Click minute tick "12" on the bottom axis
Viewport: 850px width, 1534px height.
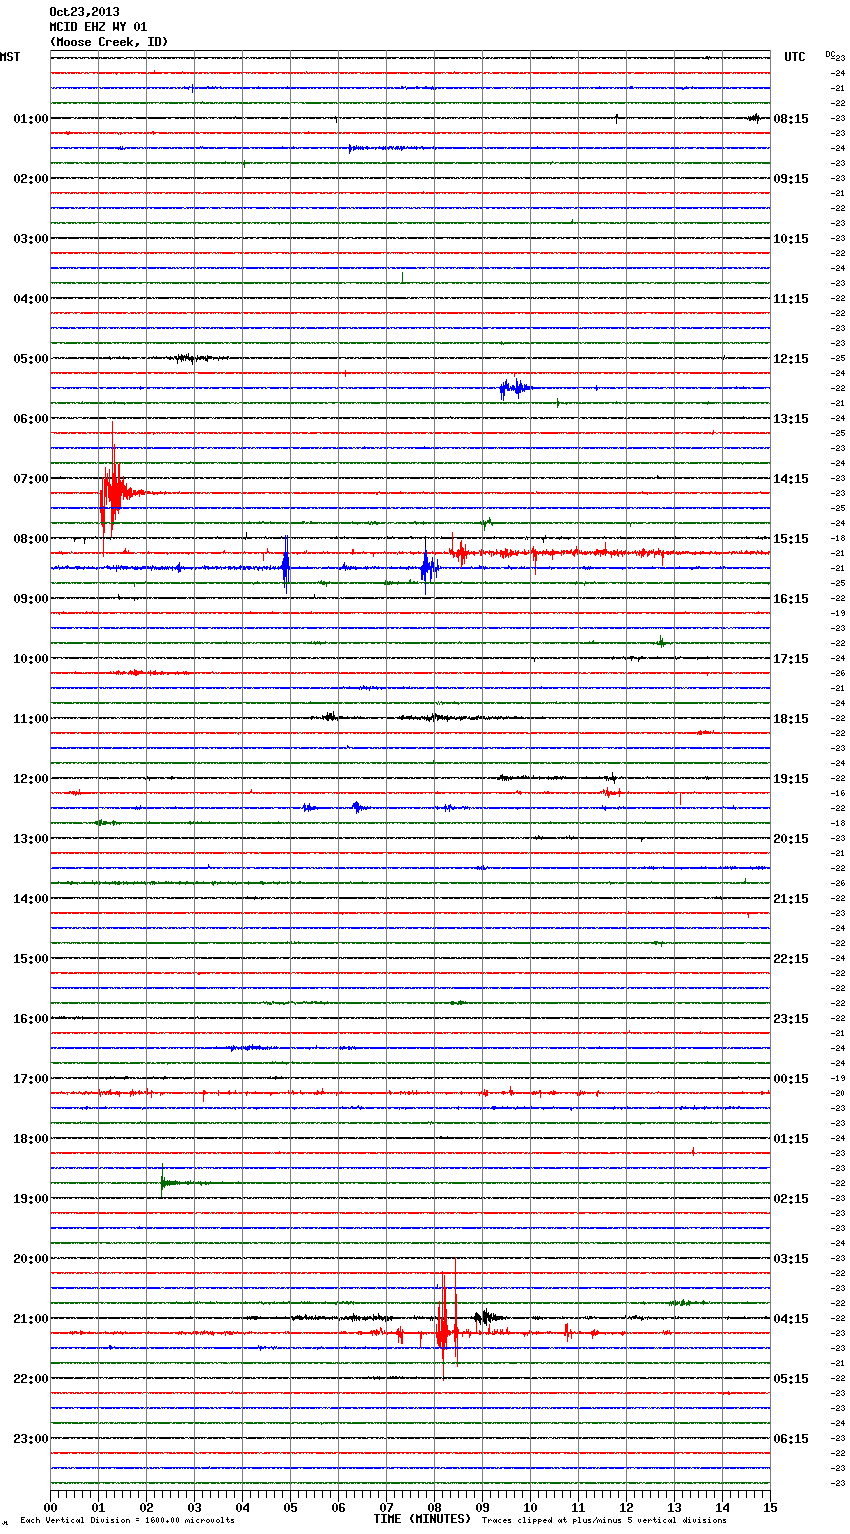tap(626, 1507)
